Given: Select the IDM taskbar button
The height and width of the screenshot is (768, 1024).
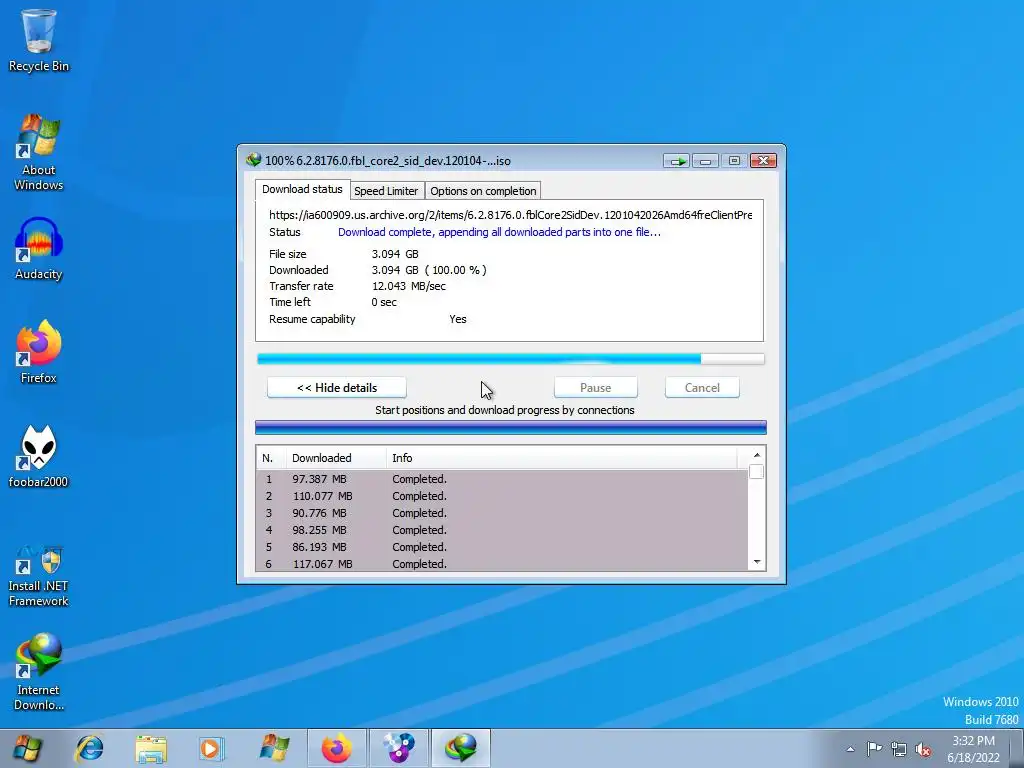Looking at the screenshot, I should pyautogui.click(x=460, y=748).
